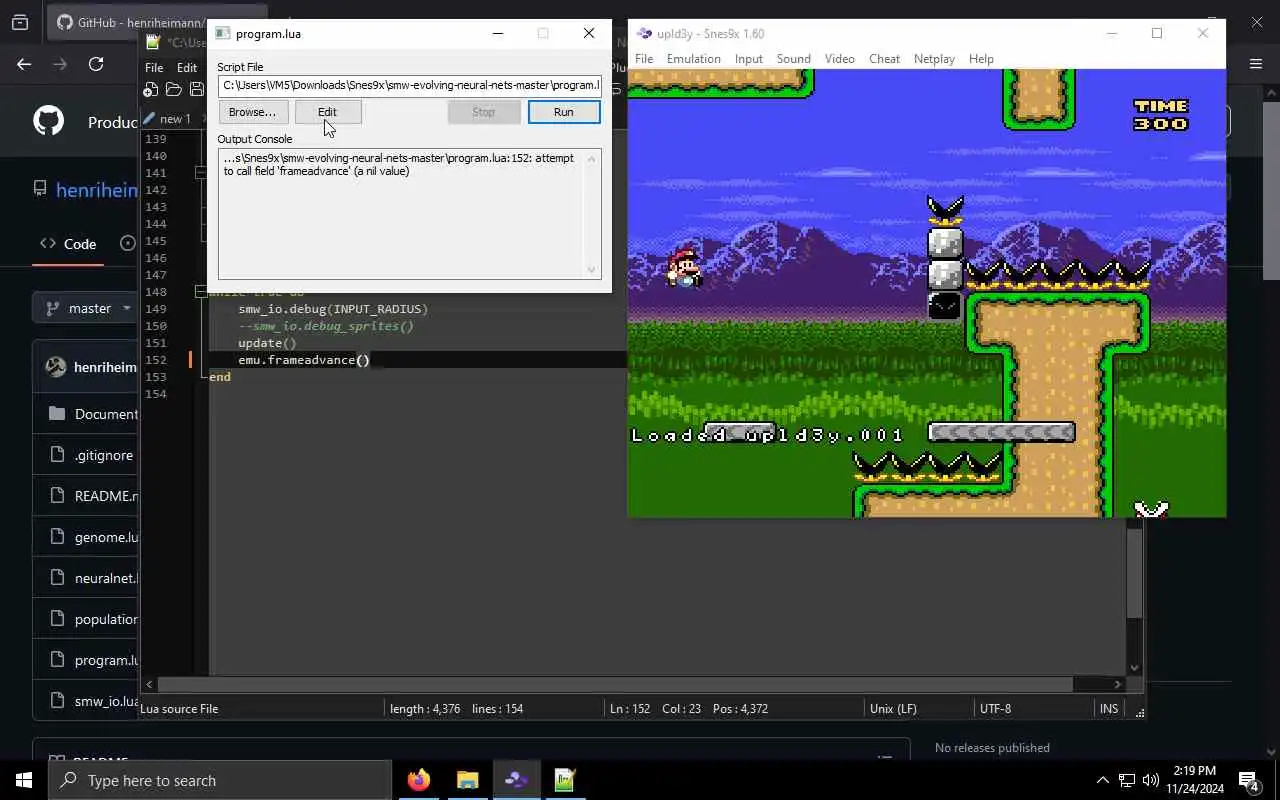Click the 'Ln : 152' status bar entry
This screenshot has height=800, width=1280.
coord(629,708)
